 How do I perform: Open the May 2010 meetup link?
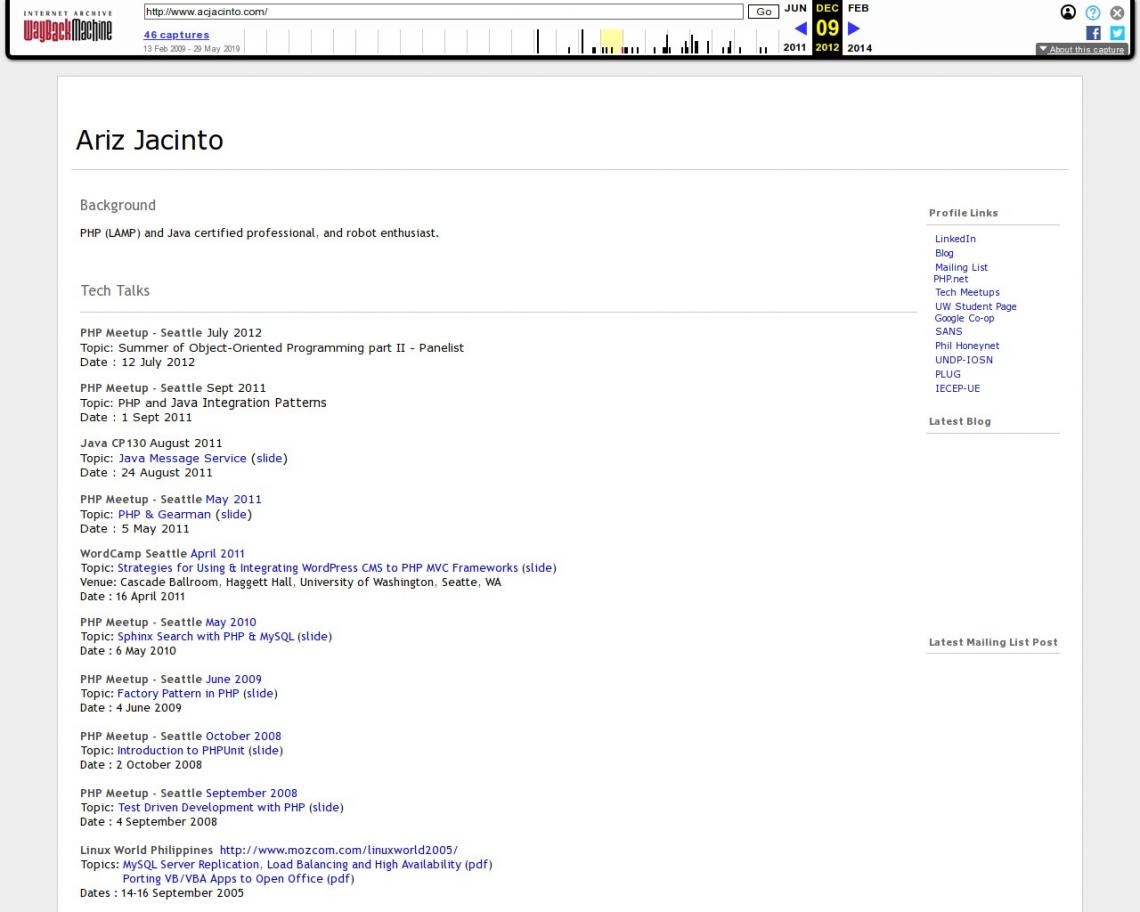click(x=230, y=623)
